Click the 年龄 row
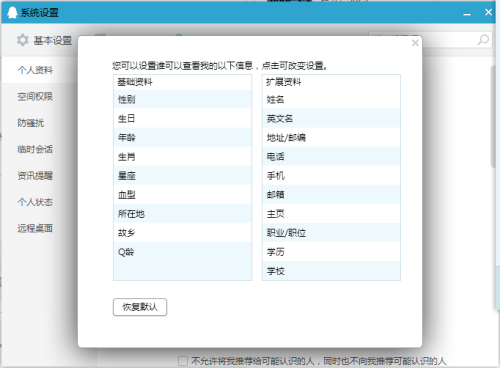The image size is (500, 368). 182,137
